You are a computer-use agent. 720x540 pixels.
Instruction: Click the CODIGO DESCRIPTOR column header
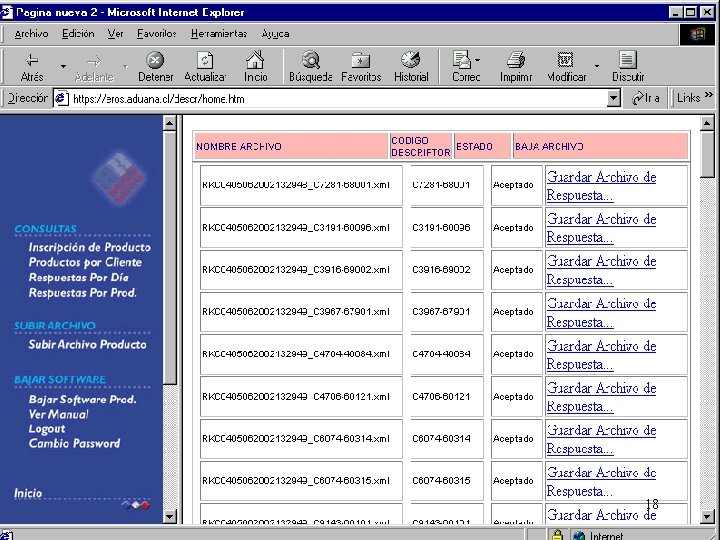pyautogui.click(x=421, y=146)
